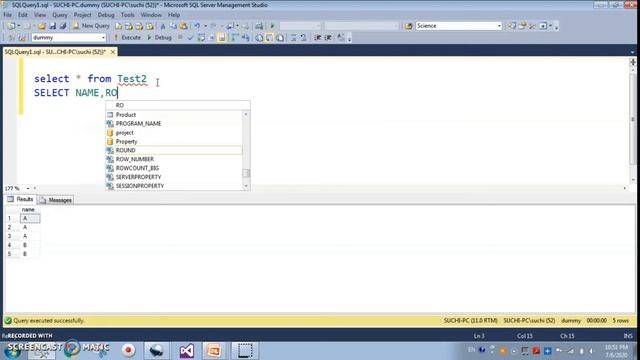Click the Uncomment Selected Lines icon
The image size is (640, 360).
pos(303,38)
